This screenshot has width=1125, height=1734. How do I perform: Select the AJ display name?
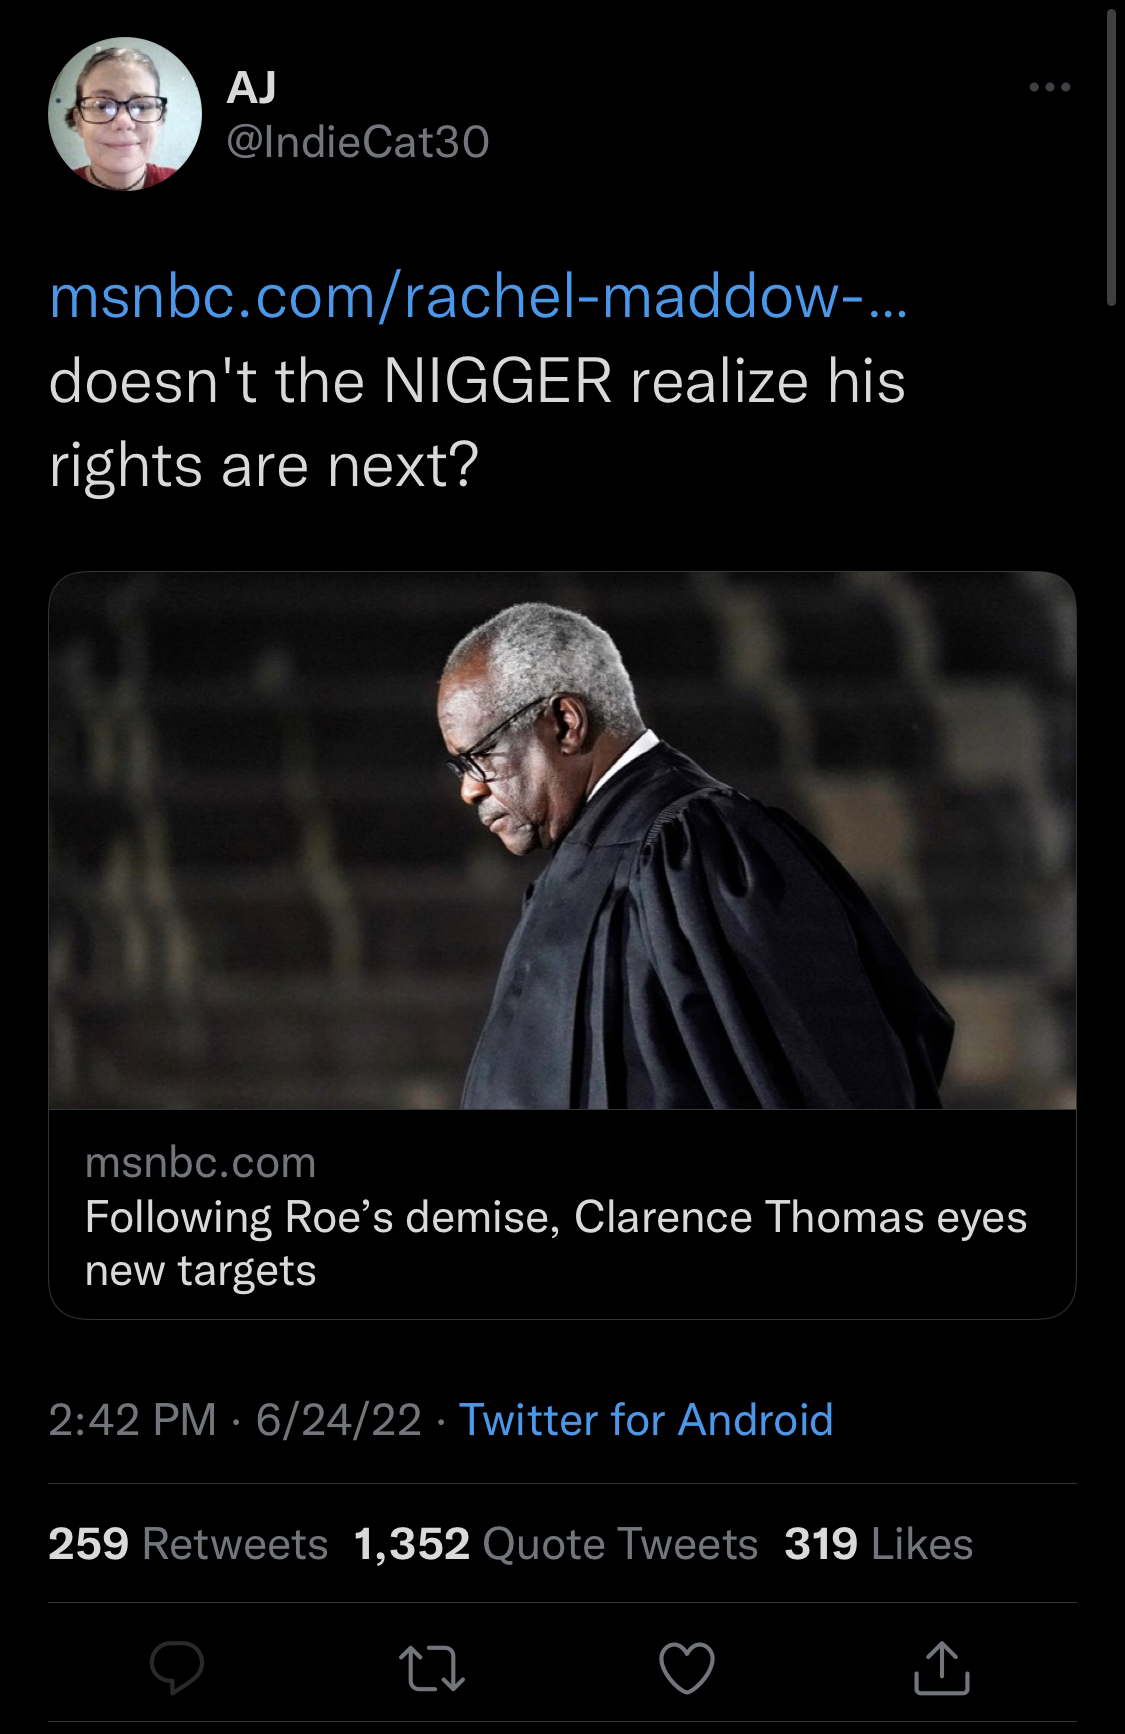[251, 89]
